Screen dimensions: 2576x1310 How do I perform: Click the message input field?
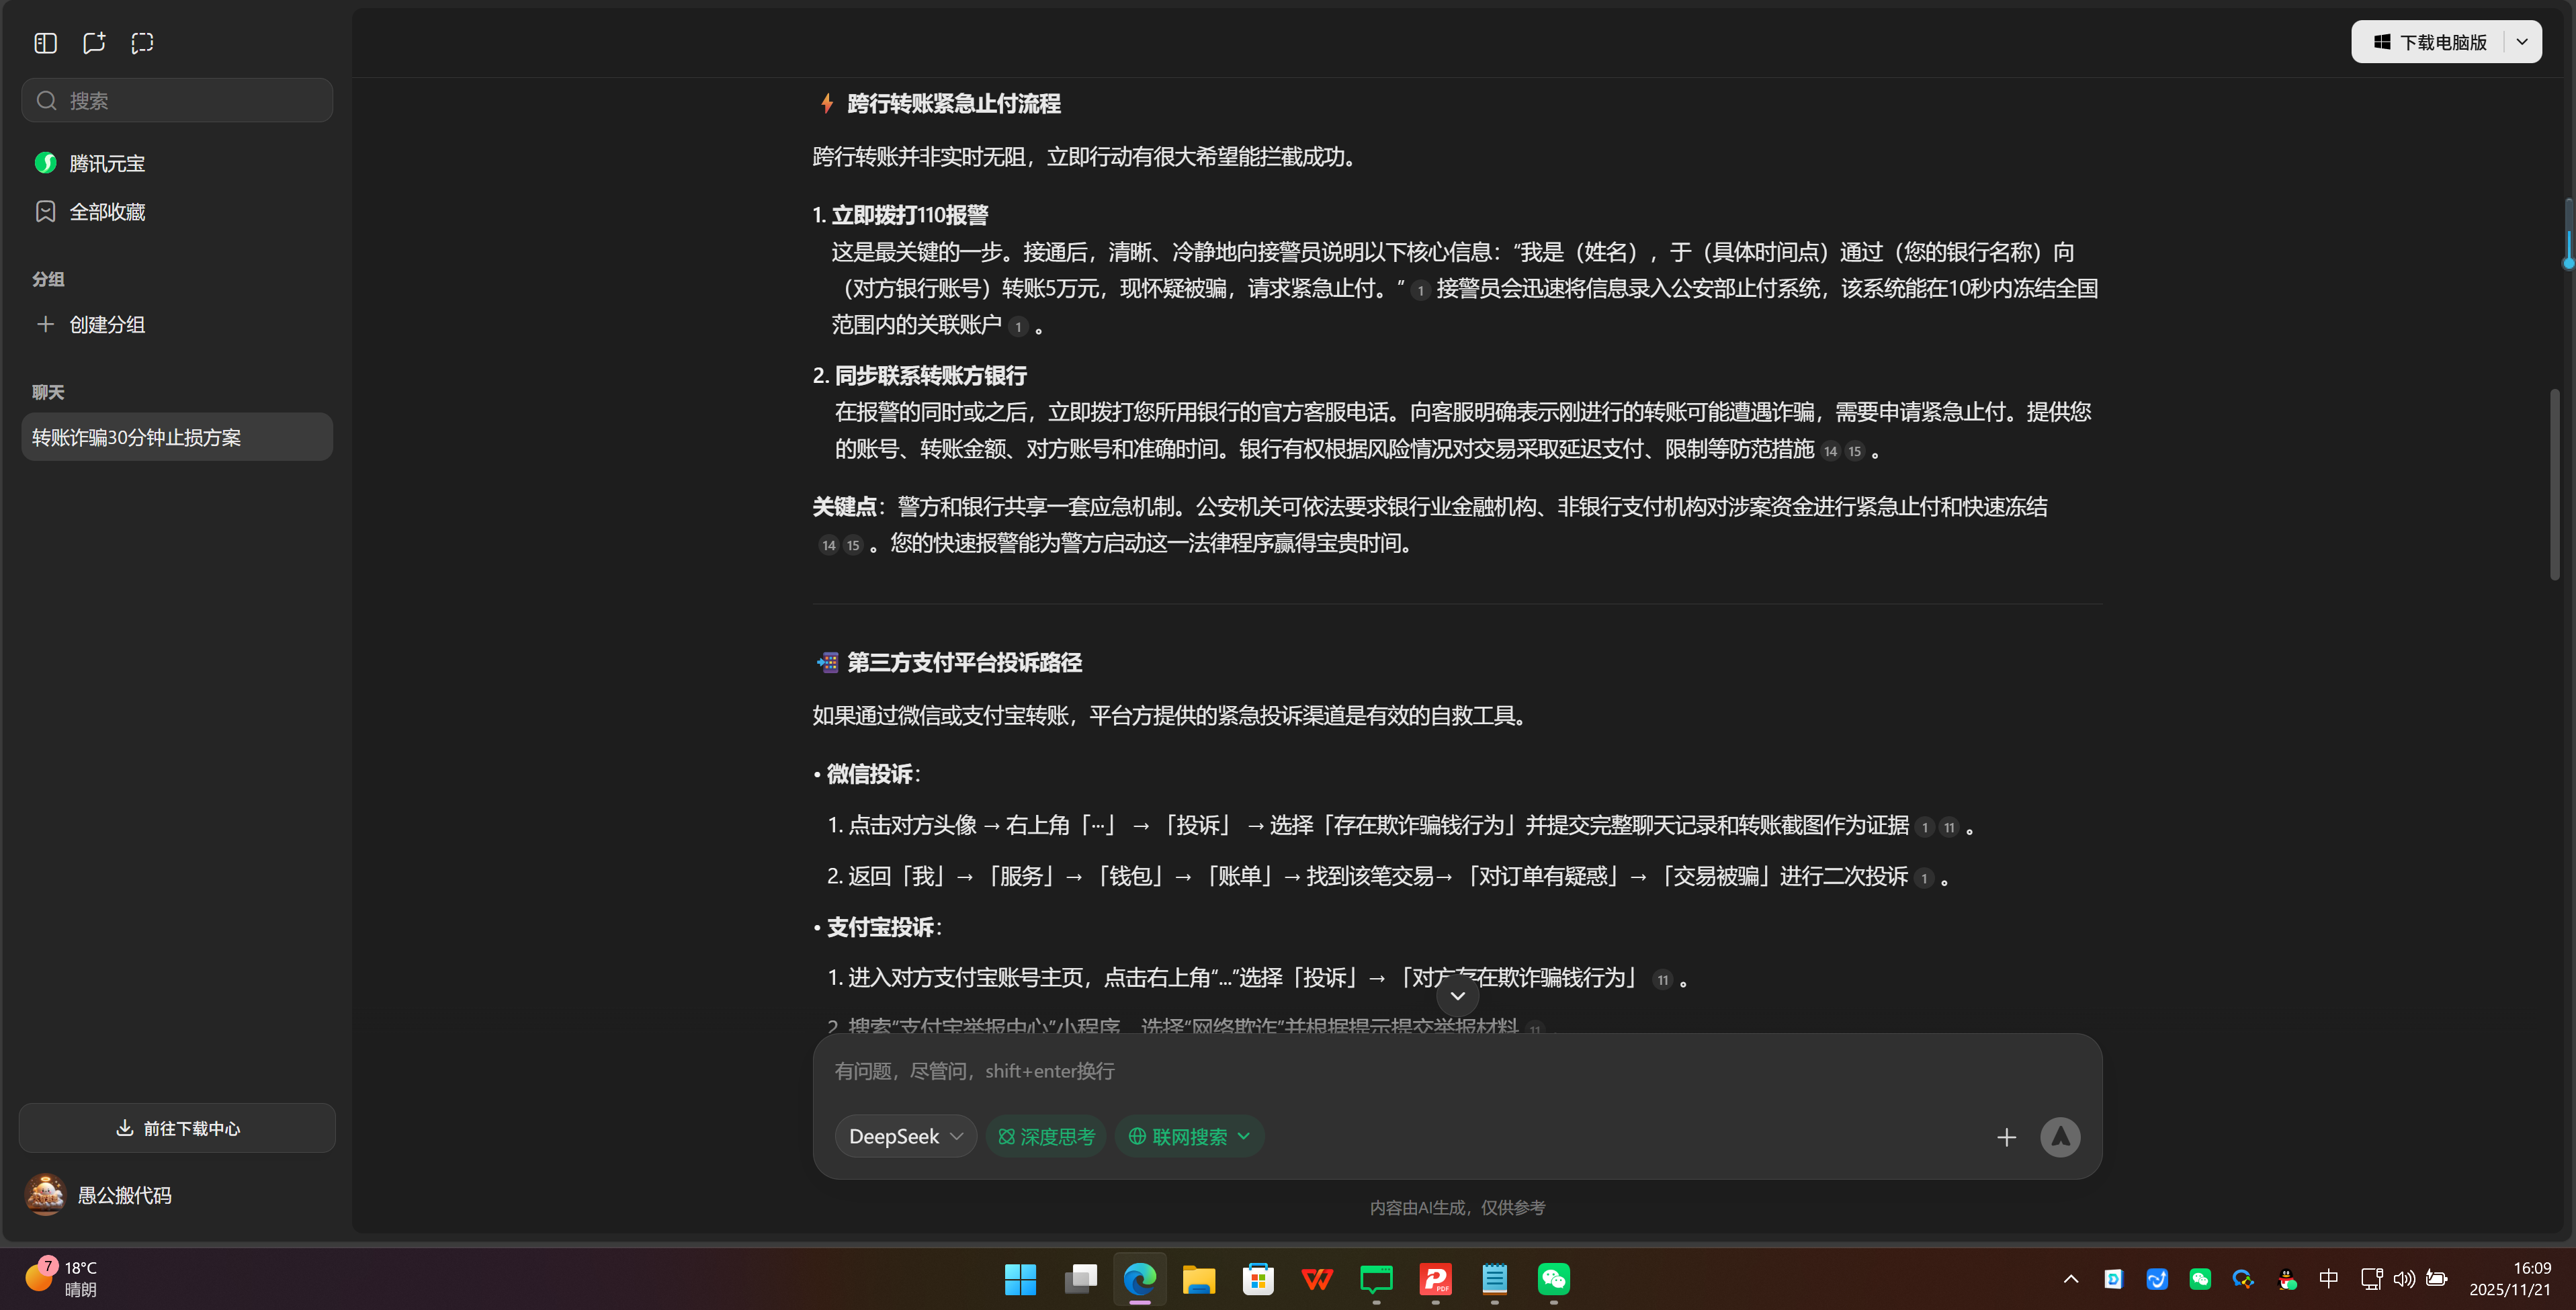(1400, 1070)
